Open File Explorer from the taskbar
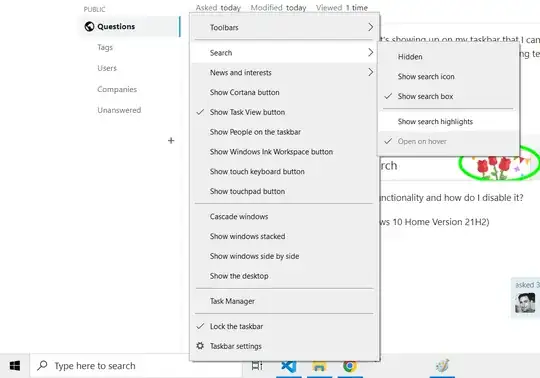Viewport: 540px width, 378px height. [x=319, y=367]
